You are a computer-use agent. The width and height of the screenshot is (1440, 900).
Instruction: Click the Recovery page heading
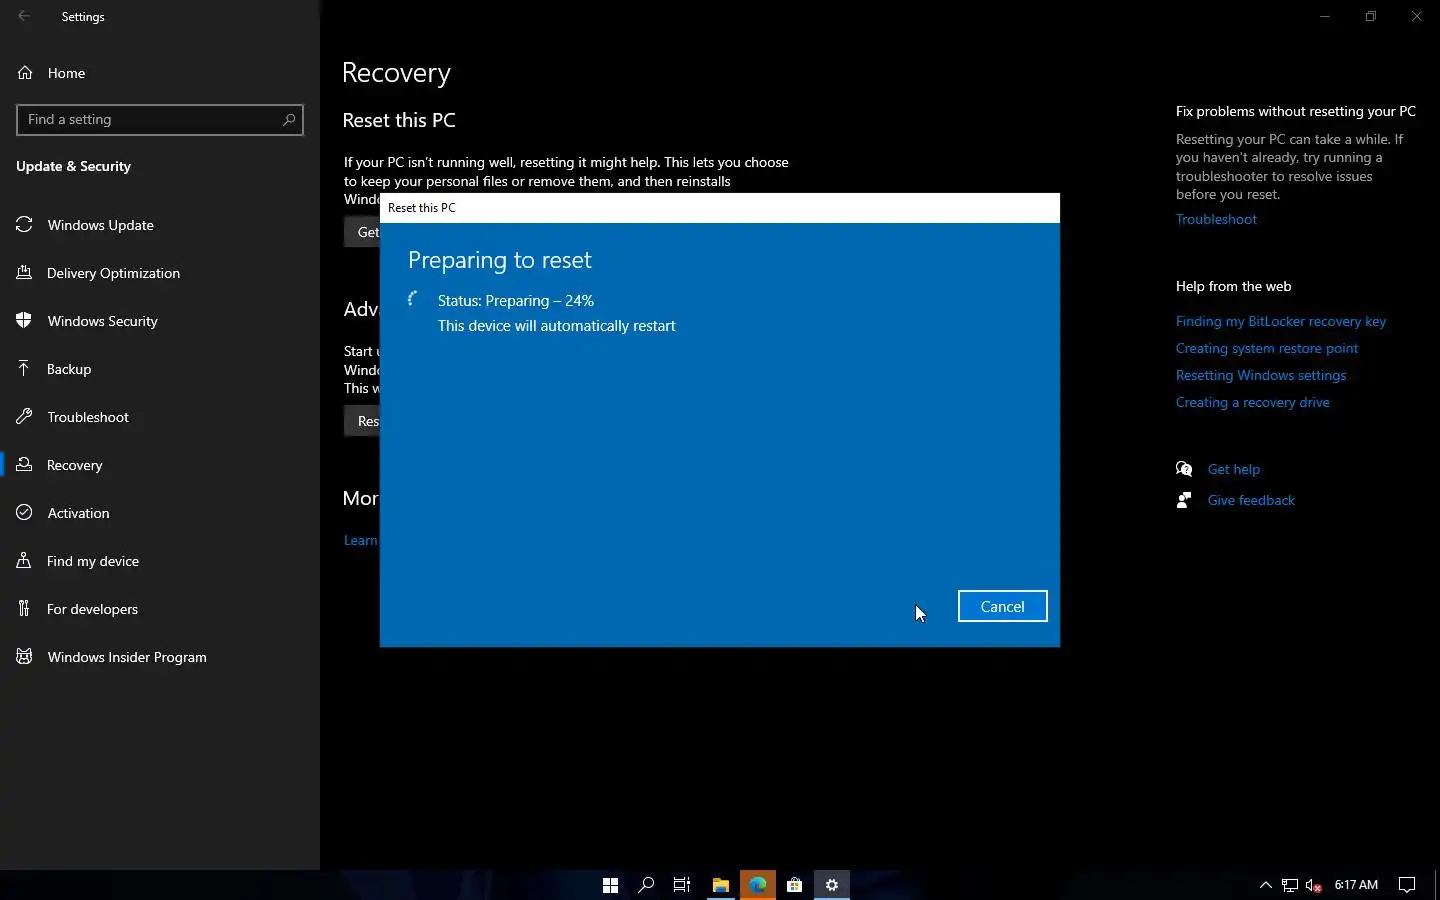click(x=396, y=73)
